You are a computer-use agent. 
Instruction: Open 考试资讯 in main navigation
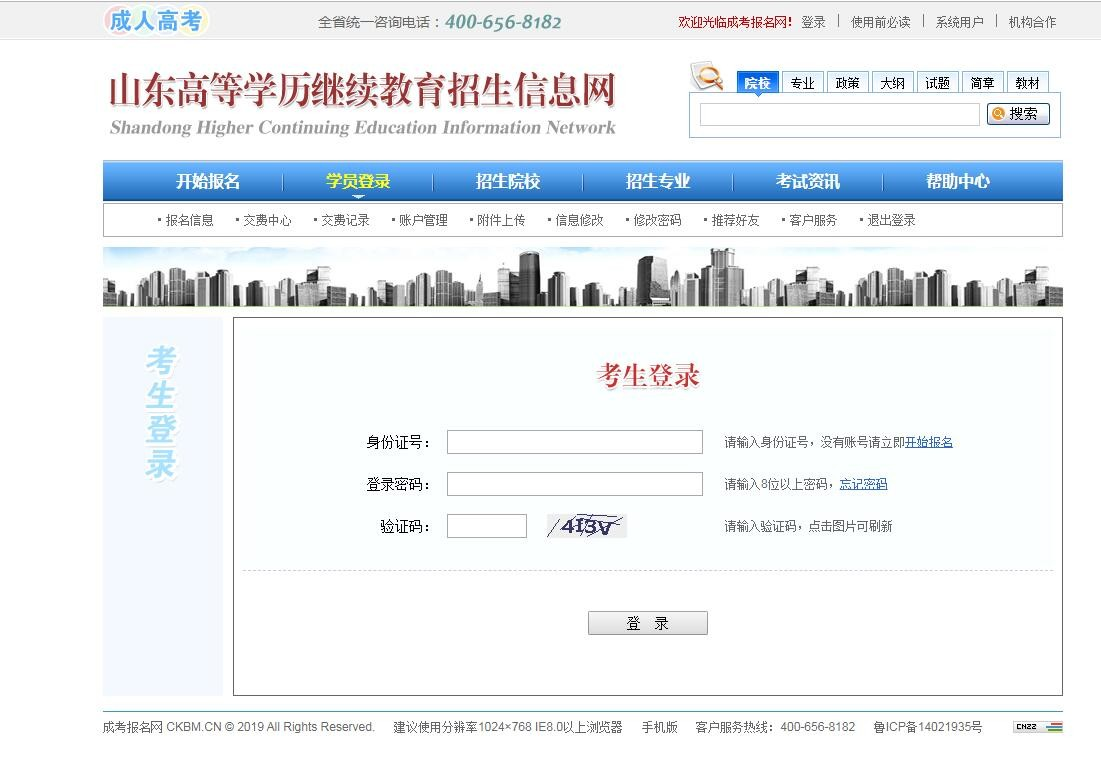[807, 181]
